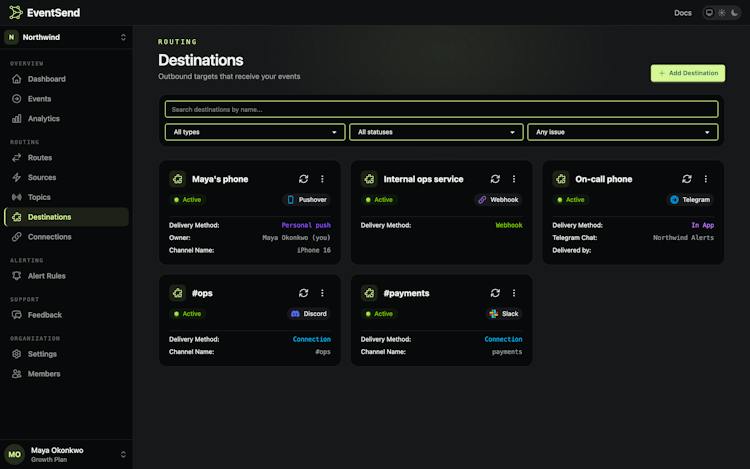Focus the search destinations by name field
Viewport: 750px width, 469px height.
(441, 109)
